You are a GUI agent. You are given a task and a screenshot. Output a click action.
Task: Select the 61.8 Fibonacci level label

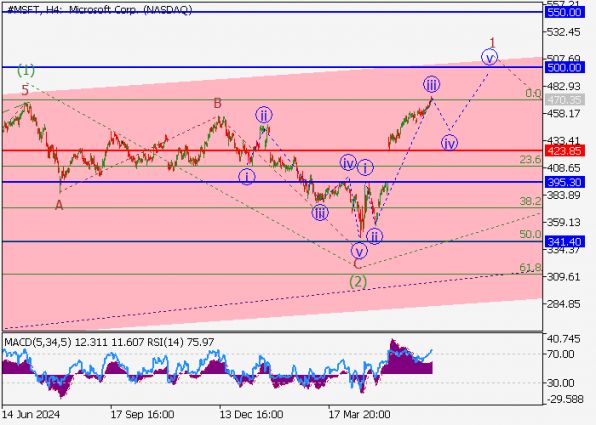[530, 268]
